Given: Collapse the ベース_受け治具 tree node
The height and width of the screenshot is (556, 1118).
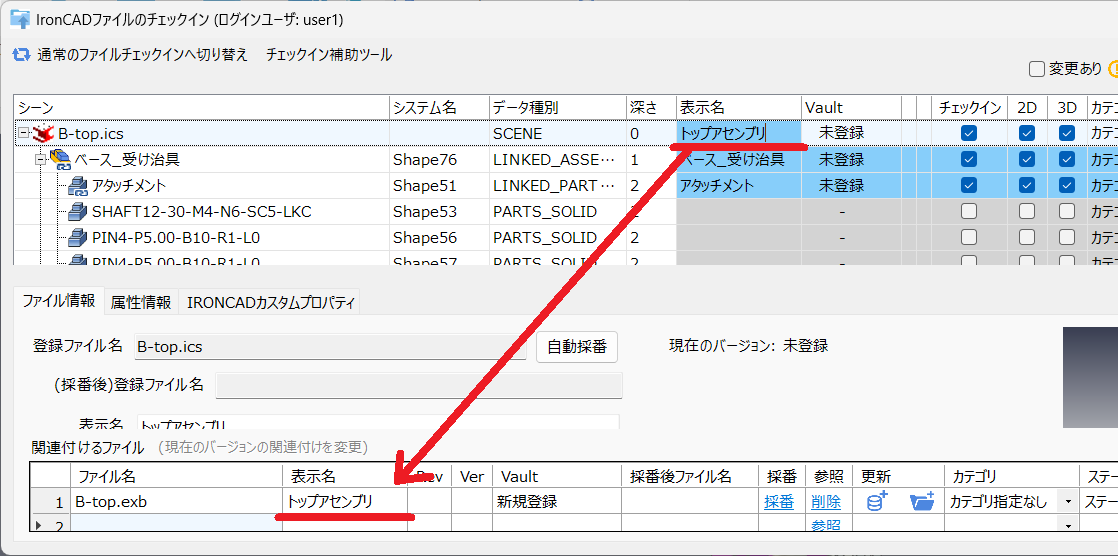Looking at the screenshot, I should [41, 160].
